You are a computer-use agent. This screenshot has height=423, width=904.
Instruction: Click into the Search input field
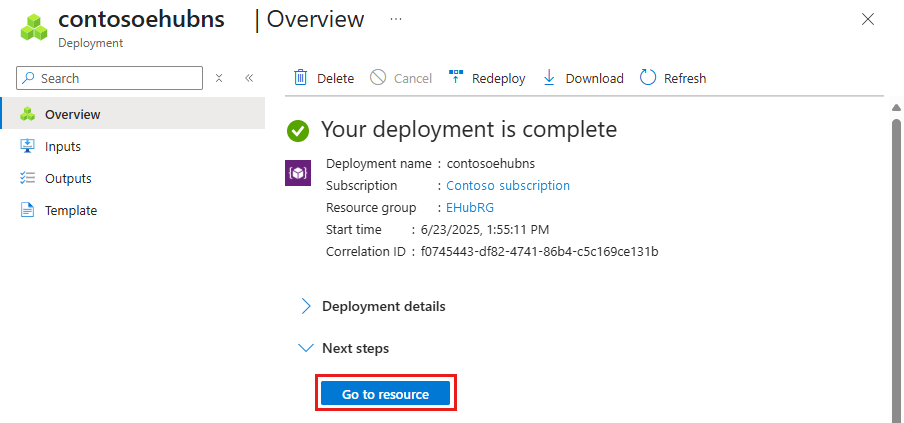click(x=118, y=78)
